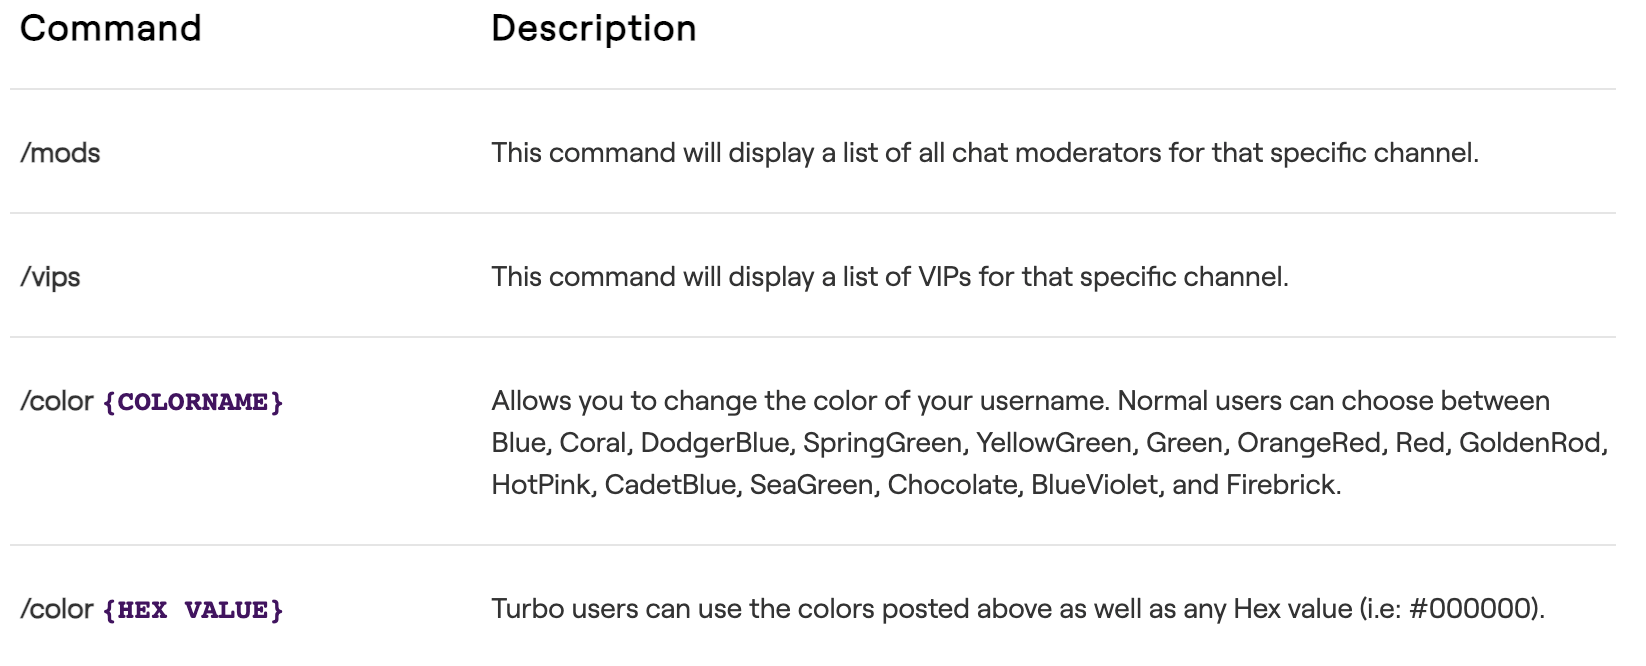
Task: Click the word HotPink in color list
Action: 540,485
